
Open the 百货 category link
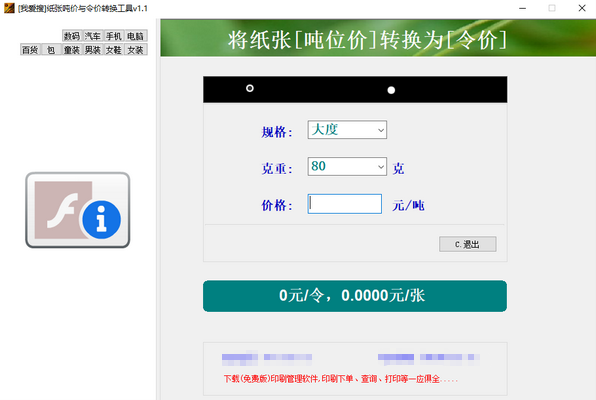pos(30,50)
